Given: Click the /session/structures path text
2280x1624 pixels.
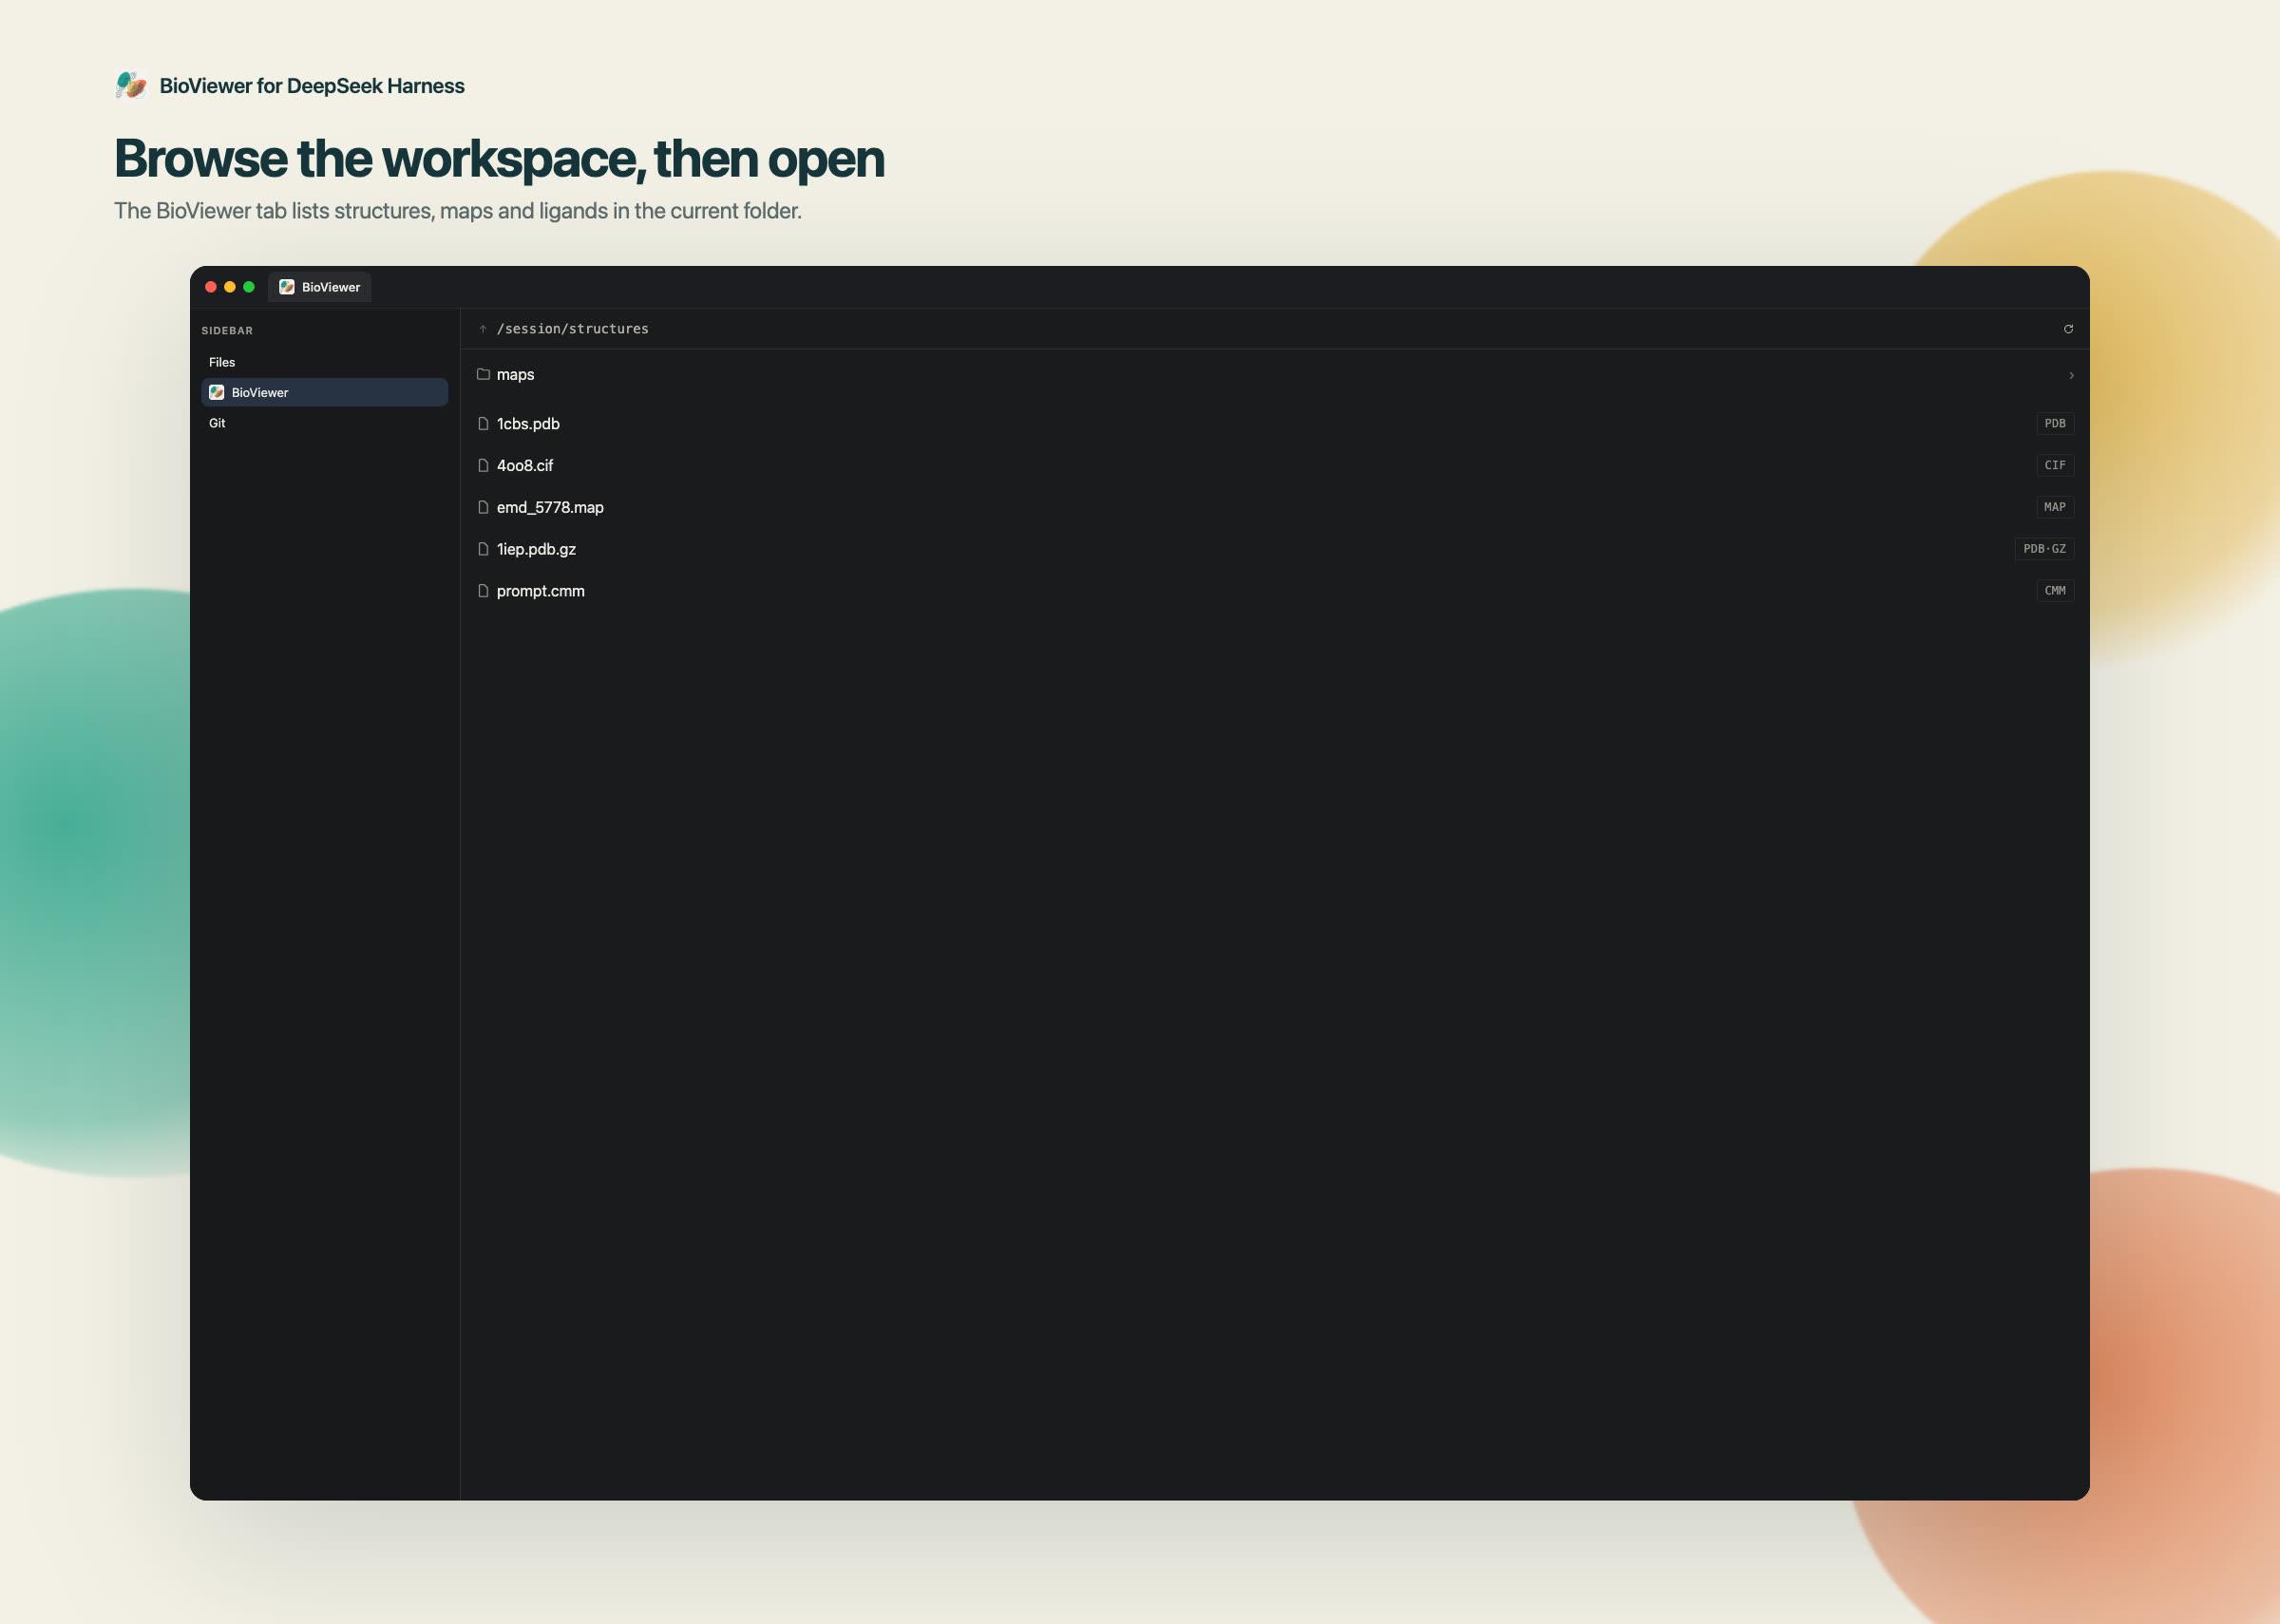Looking at the screenshot, I should point(573,329).
